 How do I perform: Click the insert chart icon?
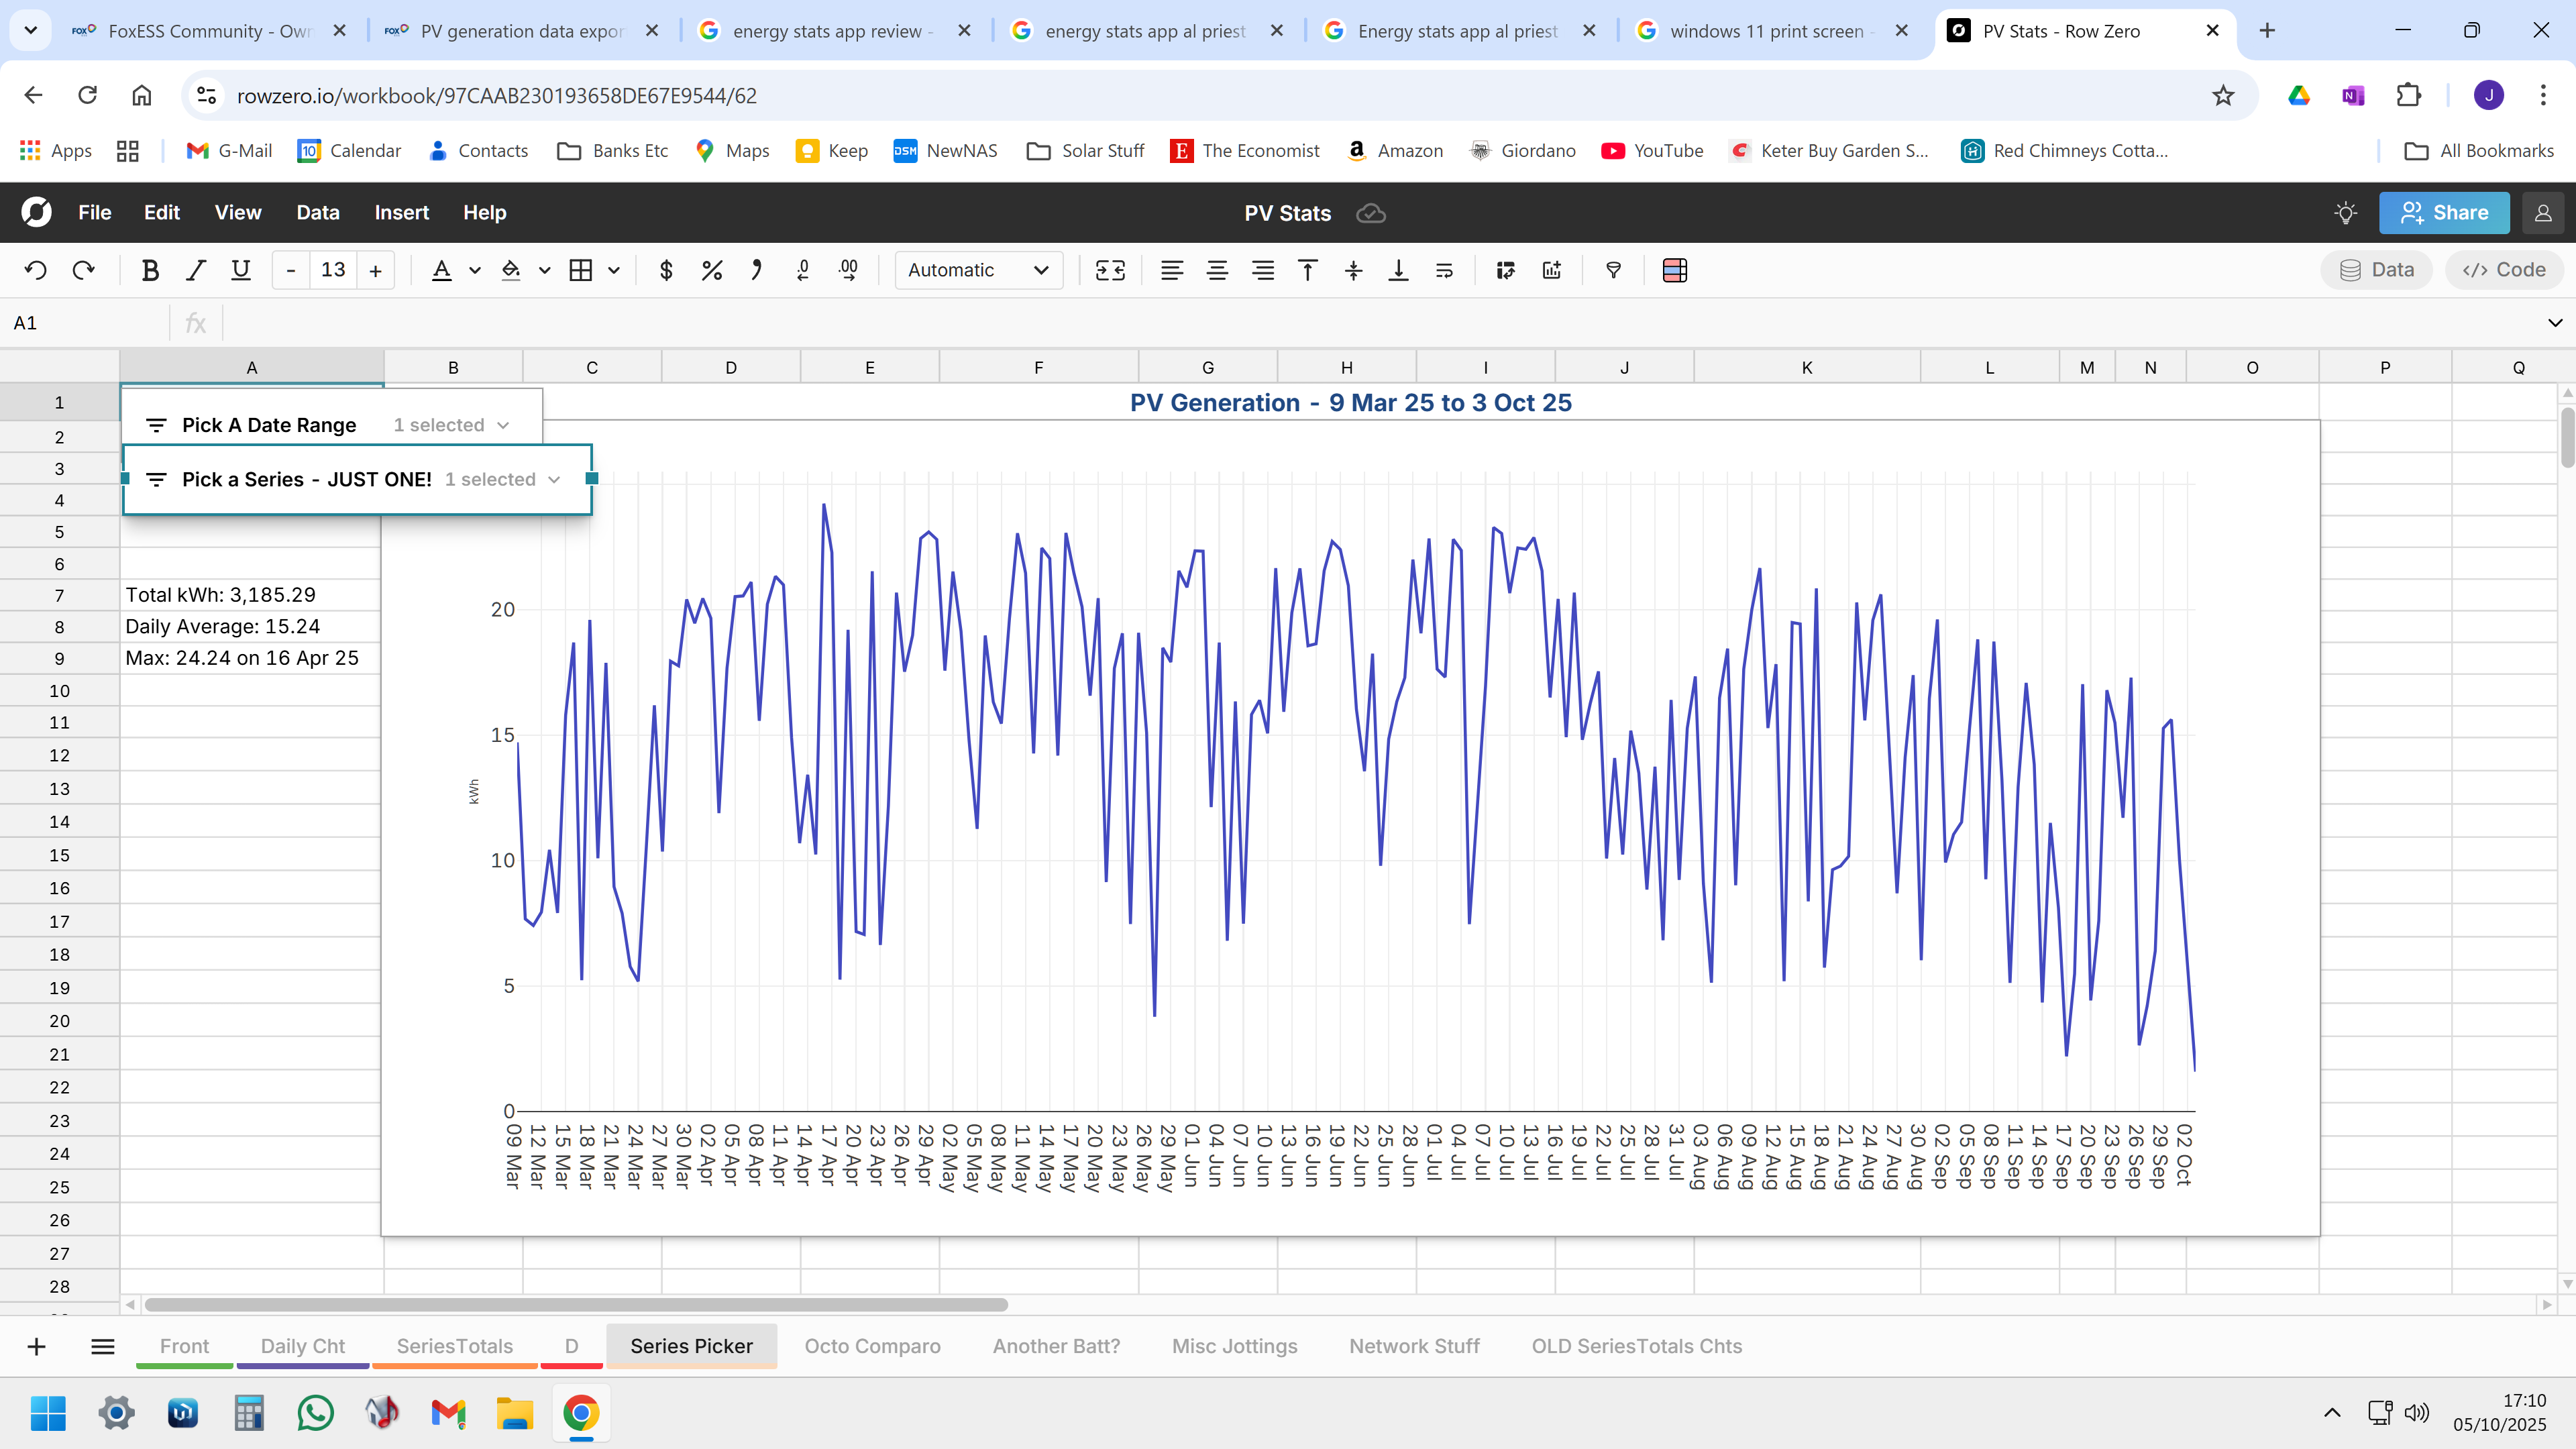click(1552, 270)
